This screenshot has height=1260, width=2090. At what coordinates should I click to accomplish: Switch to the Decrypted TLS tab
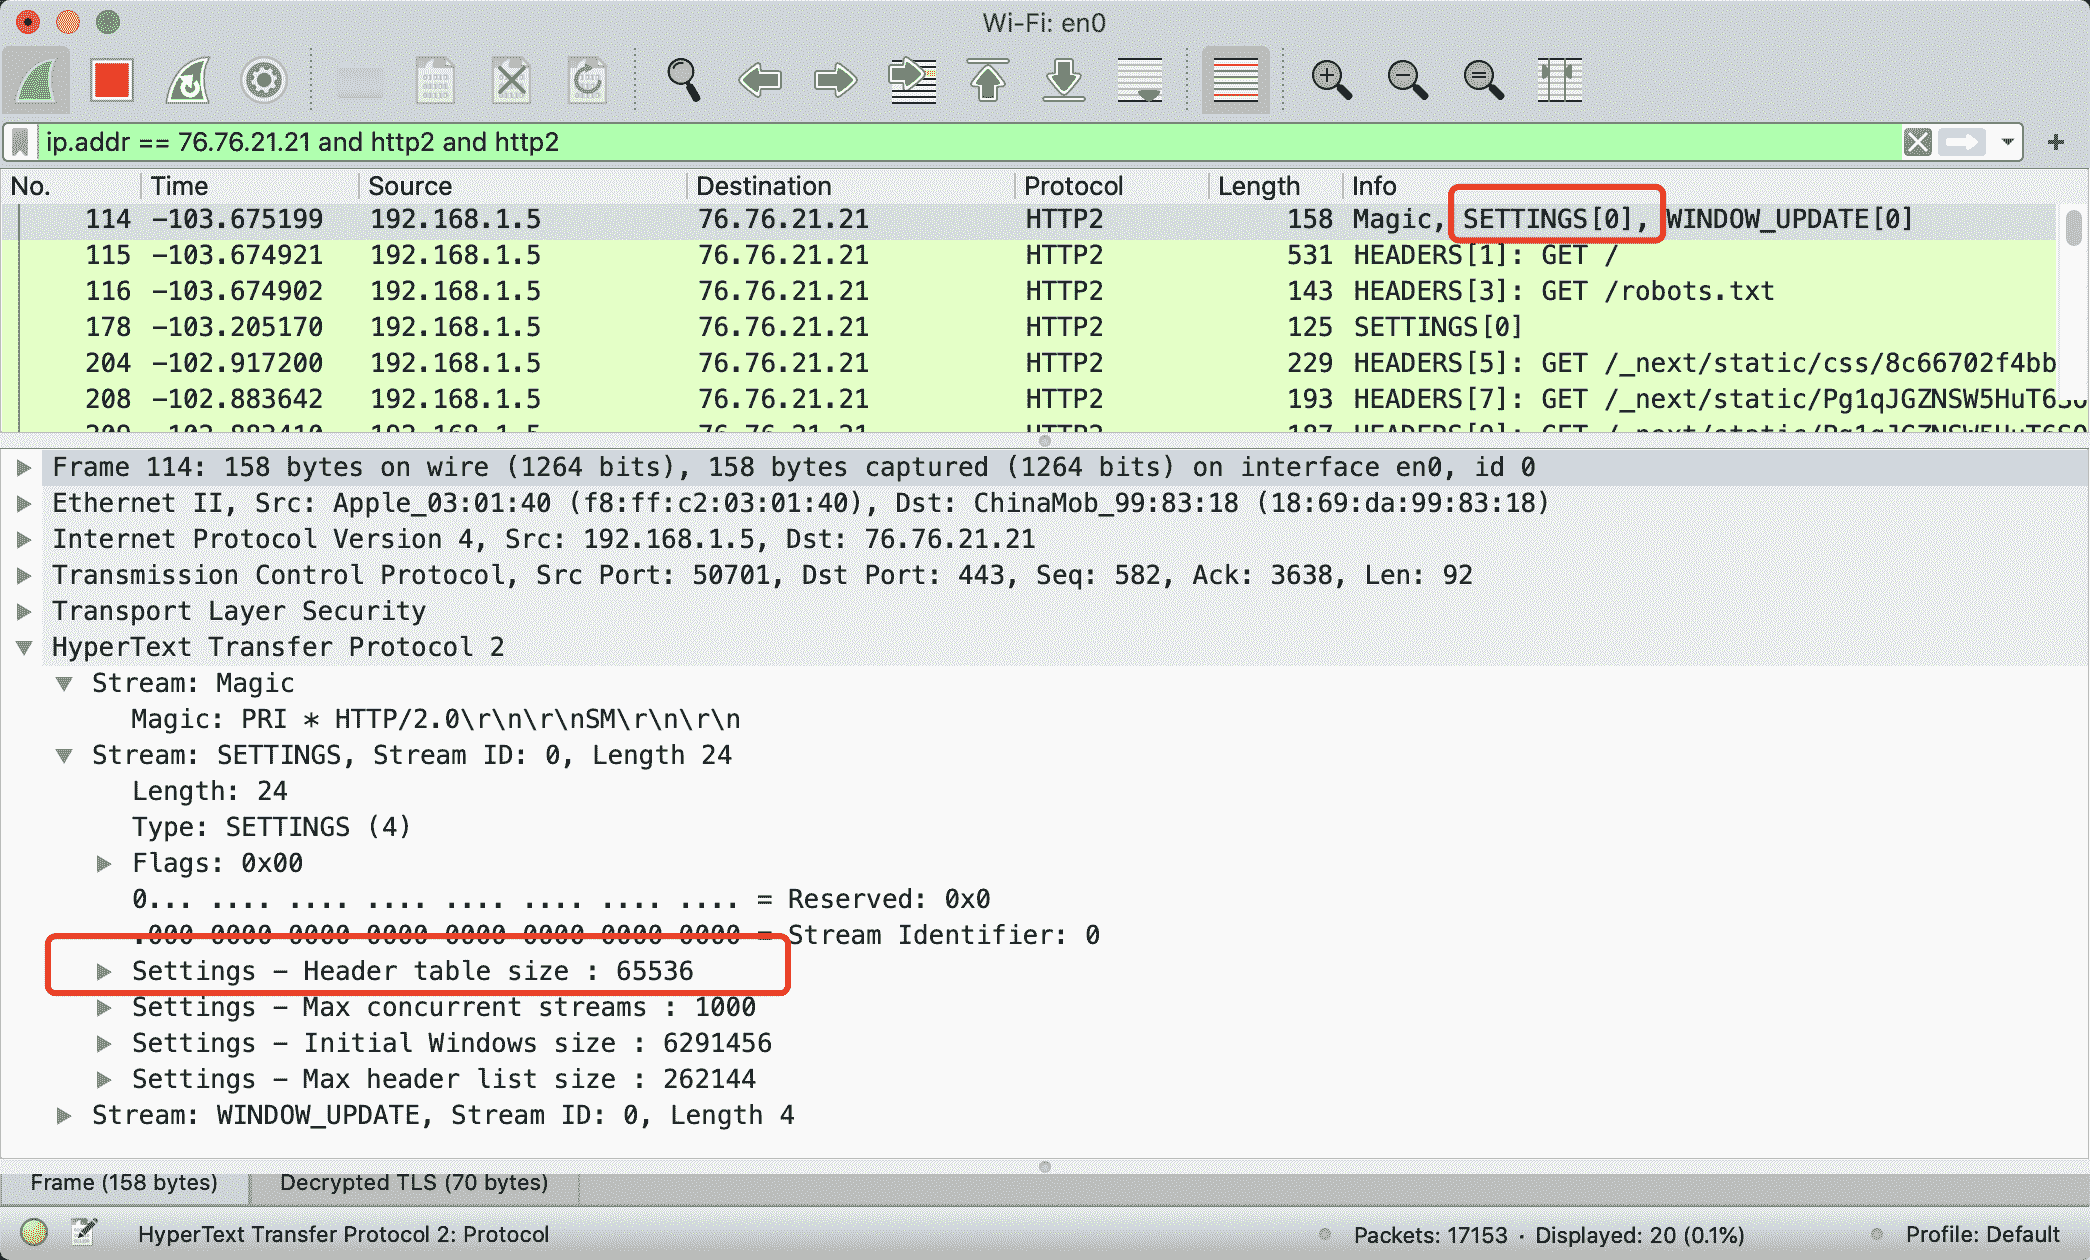pos(413,1183)
